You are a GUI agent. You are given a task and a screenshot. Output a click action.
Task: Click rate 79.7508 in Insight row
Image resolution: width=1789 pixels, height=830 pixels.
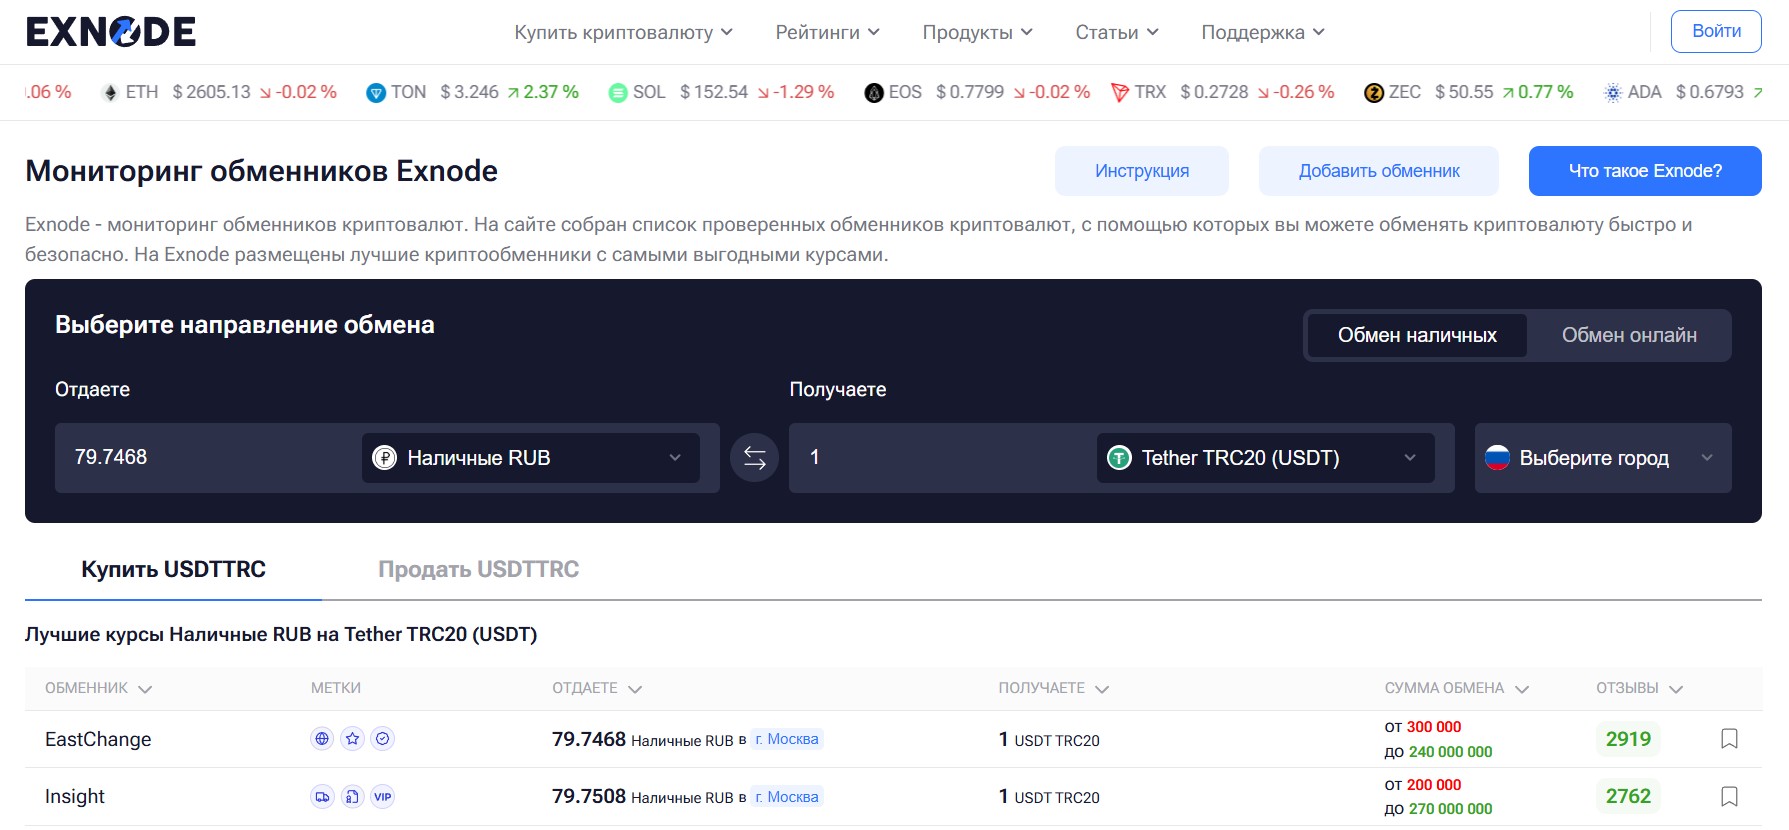pos(589,796)
